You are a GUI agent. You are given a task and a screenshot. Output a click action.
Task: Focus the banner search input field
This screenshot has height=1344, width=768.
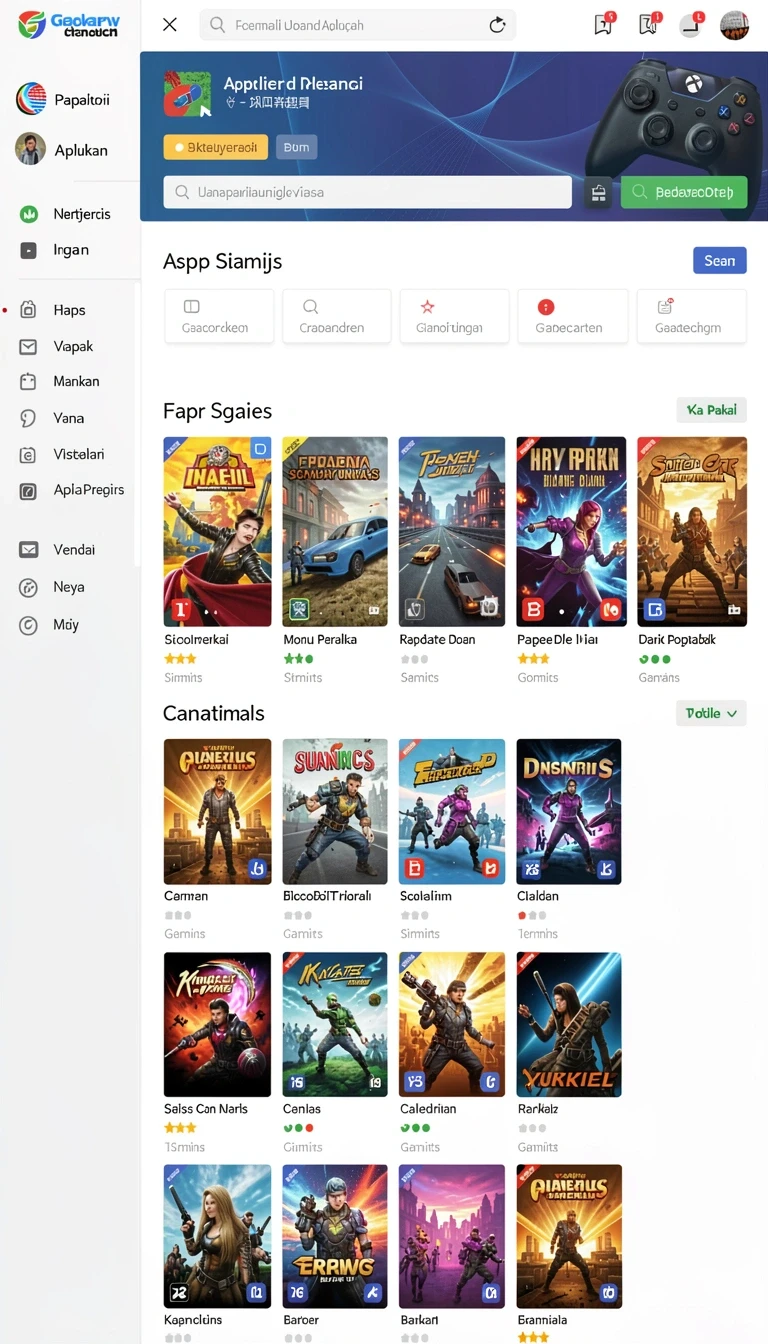(x=368, y=192)
